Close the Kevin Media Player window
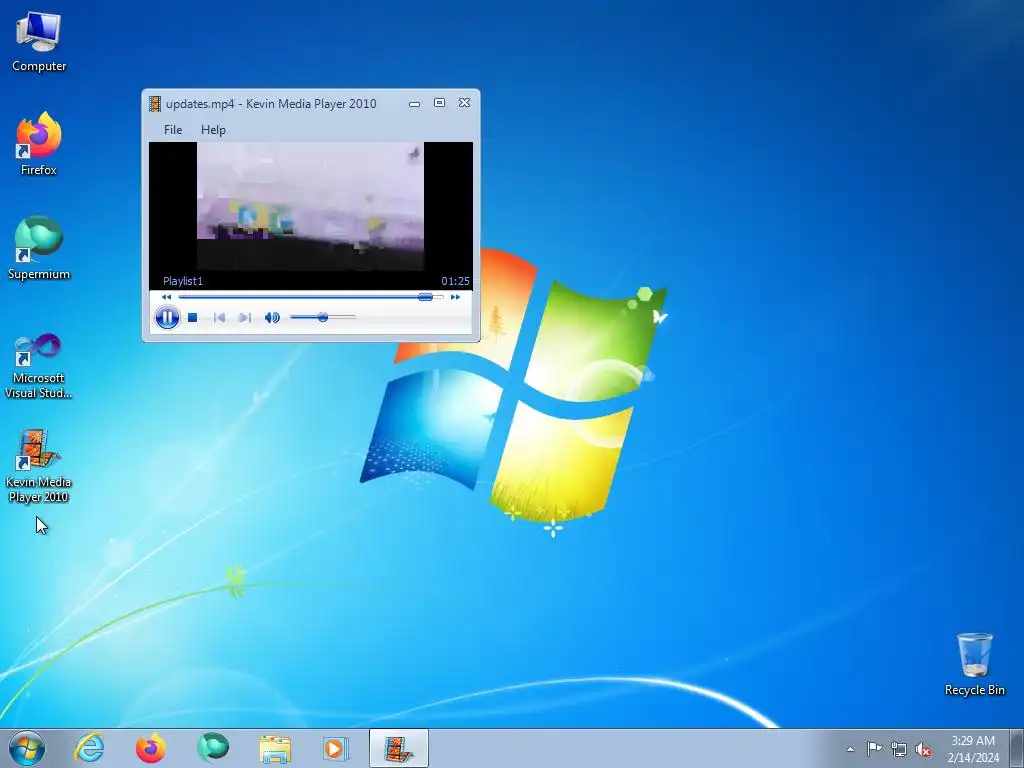The image size is (1024, 768). click(x=464, y=103)
